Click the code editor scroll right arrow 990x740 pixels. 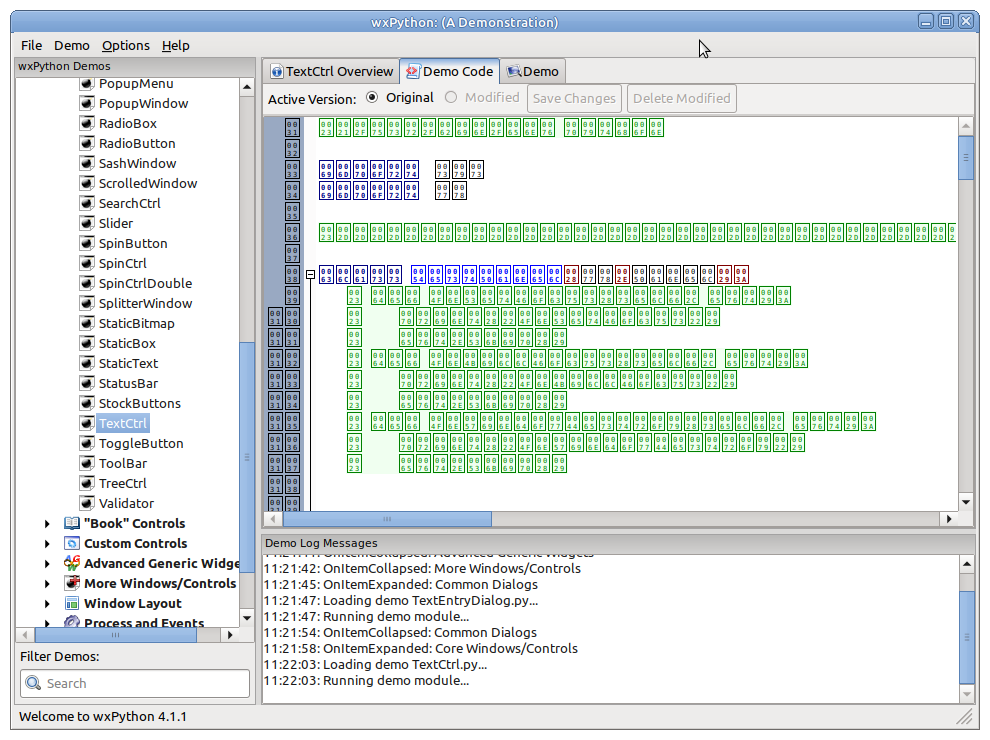point(948,519)
